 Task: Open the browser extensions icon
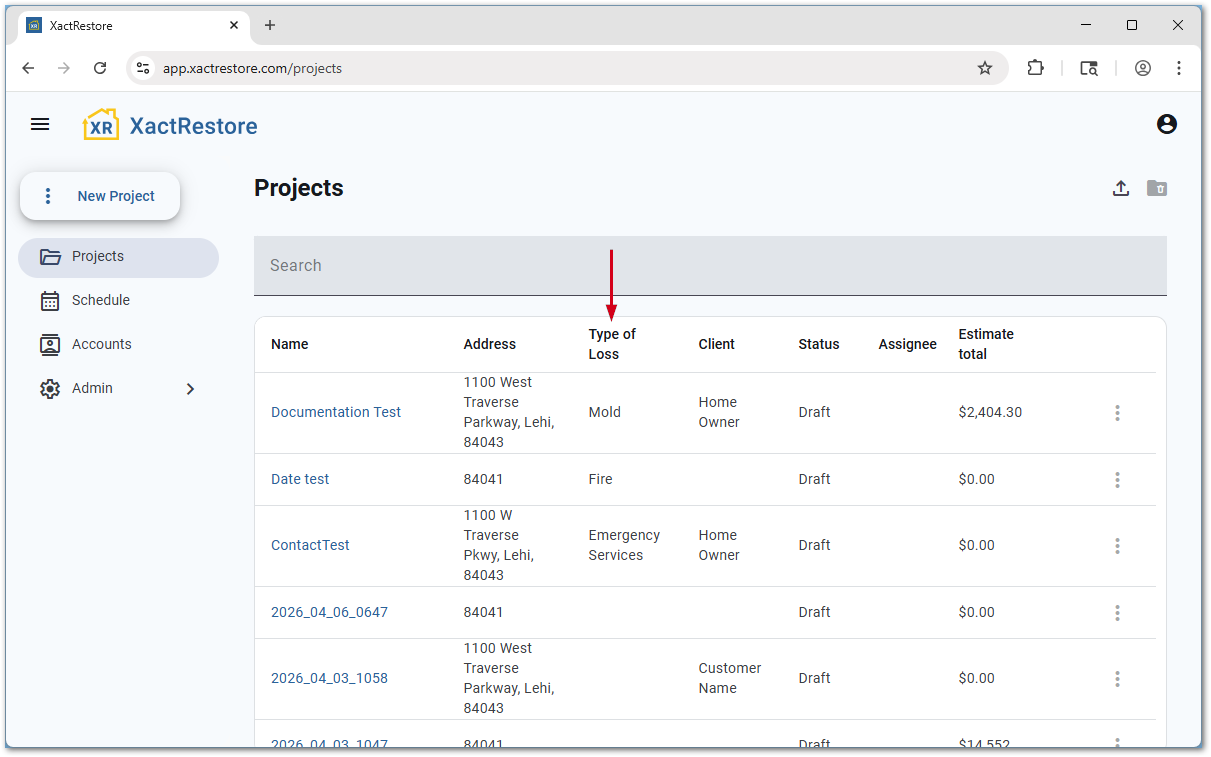[x=1036, y=68]
